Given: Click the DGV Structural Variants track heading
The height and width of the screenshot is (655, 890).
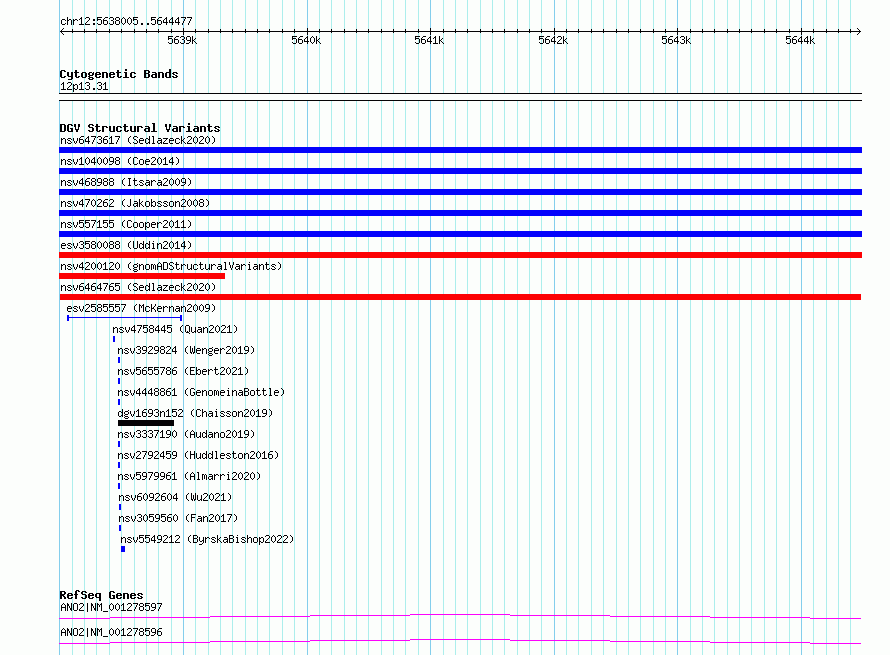Looking at the screenshot, I should point(140,128).
